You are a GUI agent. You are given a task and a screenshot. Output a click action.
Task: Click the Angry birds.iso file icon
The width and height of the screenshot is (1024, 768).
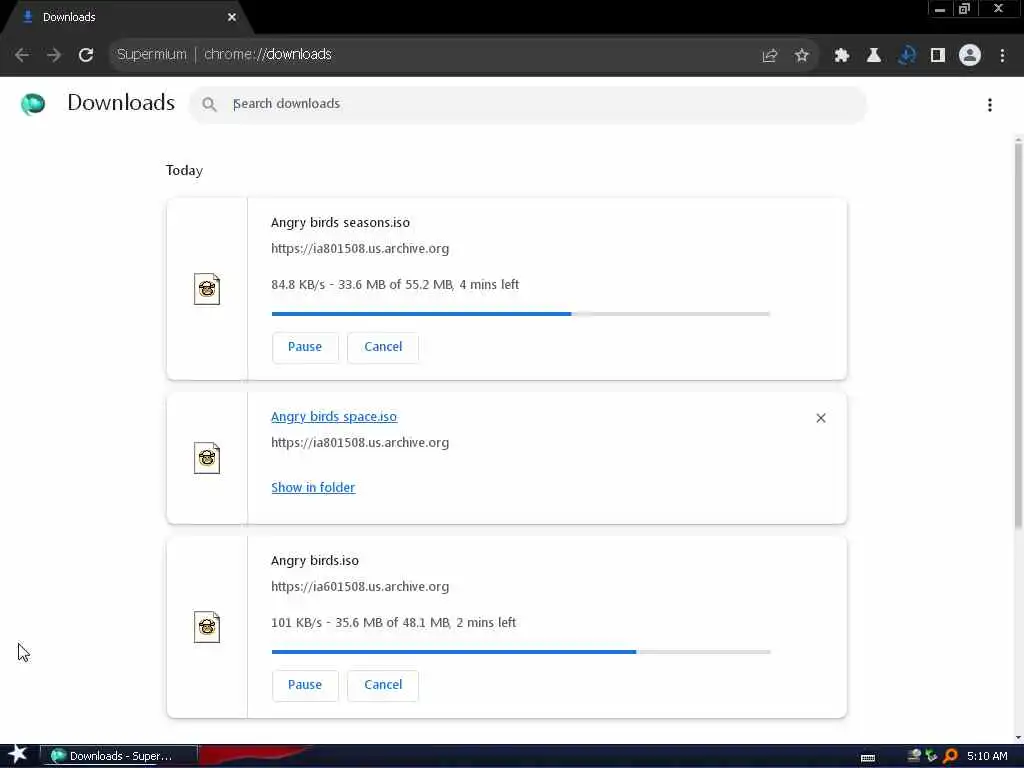point(207,627)
